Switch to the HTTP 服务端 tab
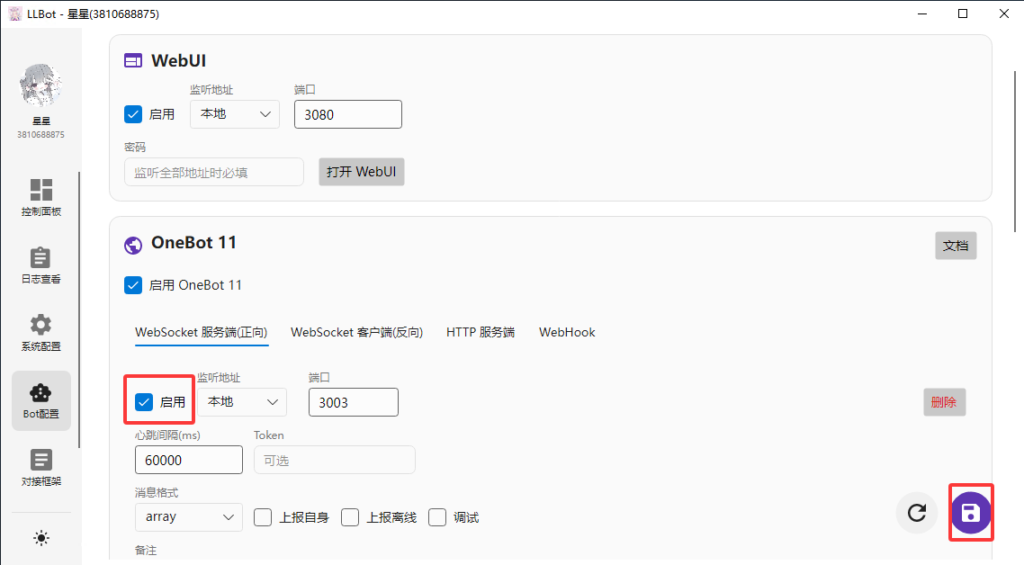This screenshot has width=1024, height=565. (x=481, y=332)
